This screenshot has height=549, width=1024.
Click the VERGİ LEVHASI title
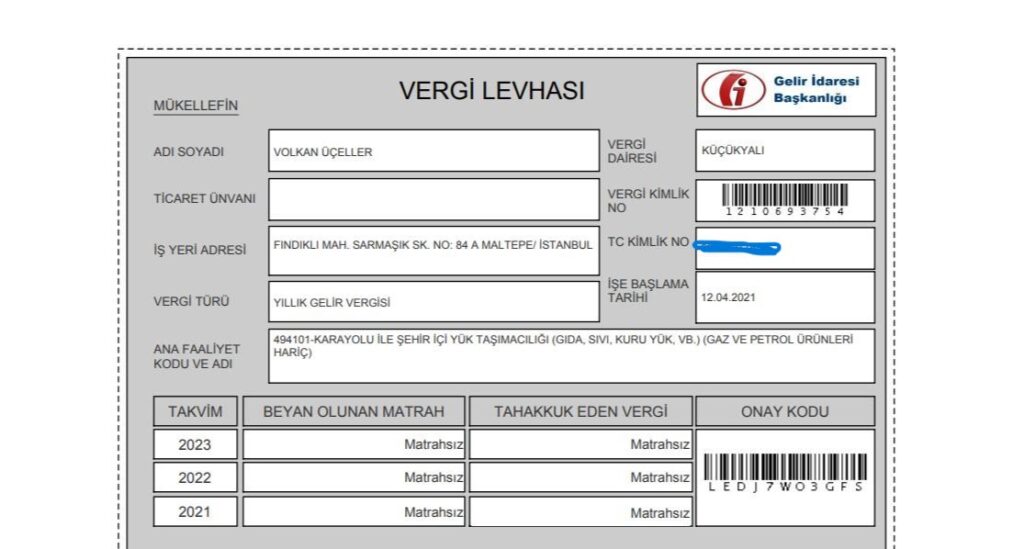pyautogui.click(x=492, y=91)
